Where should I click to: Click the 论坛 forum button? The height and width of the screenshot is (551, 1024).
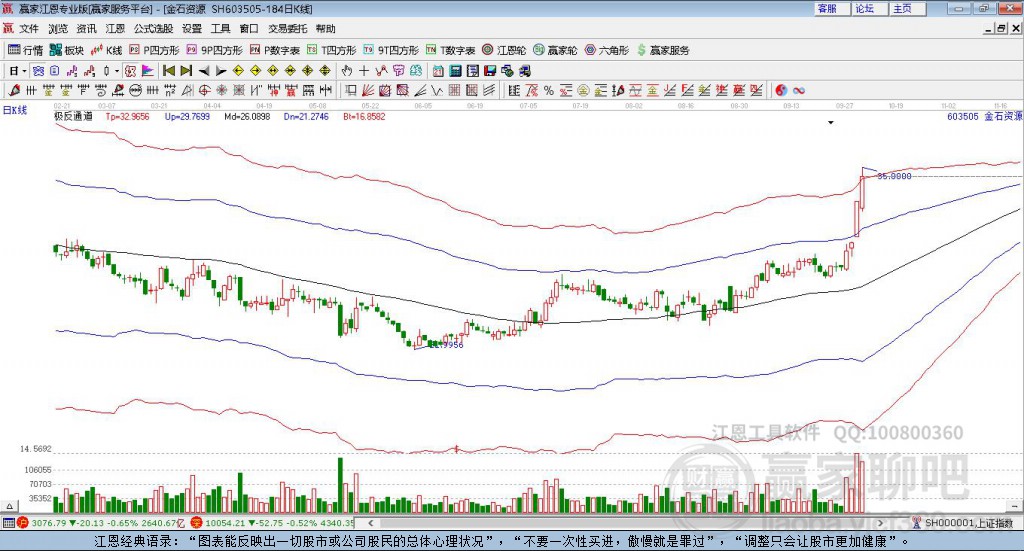(x=869, y=8)
